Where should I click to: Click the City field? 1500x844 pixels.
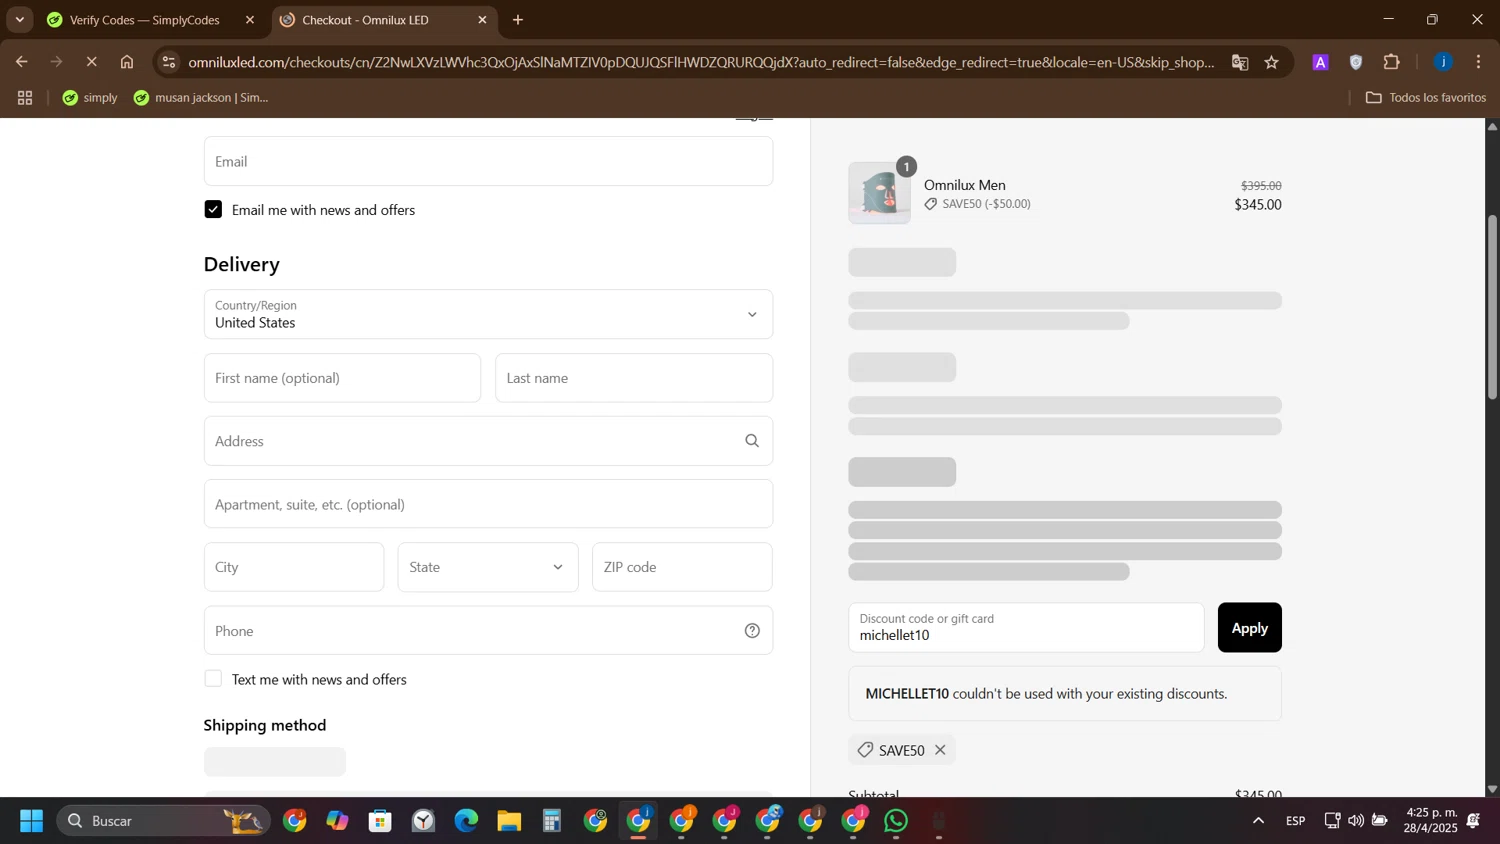294,567
